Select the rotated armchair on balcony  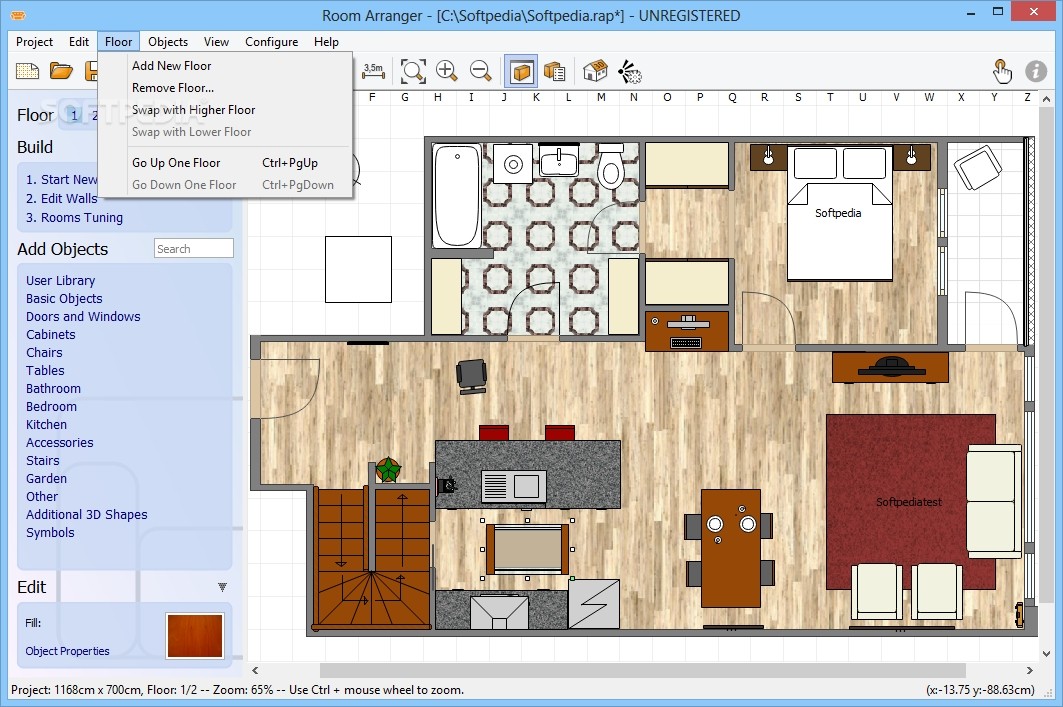[977, 167]
